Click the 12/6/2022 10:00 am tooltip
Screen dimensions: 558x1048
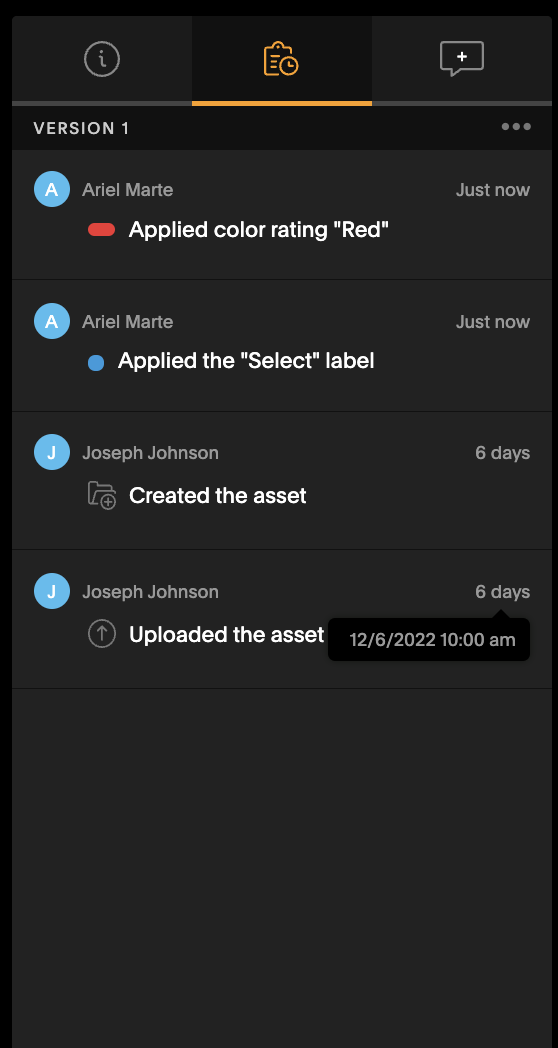[429, 640]
